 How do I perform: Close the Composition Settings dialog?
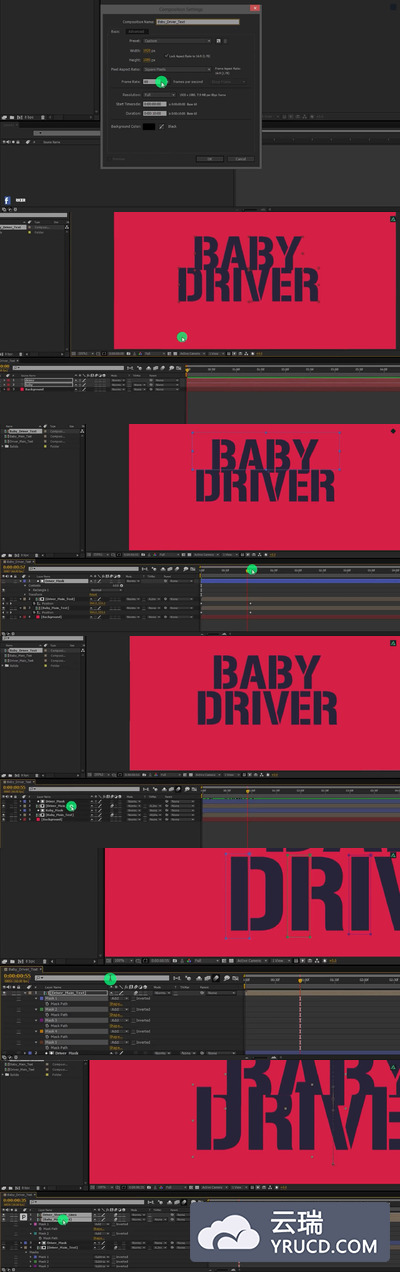tap(255, 8)
